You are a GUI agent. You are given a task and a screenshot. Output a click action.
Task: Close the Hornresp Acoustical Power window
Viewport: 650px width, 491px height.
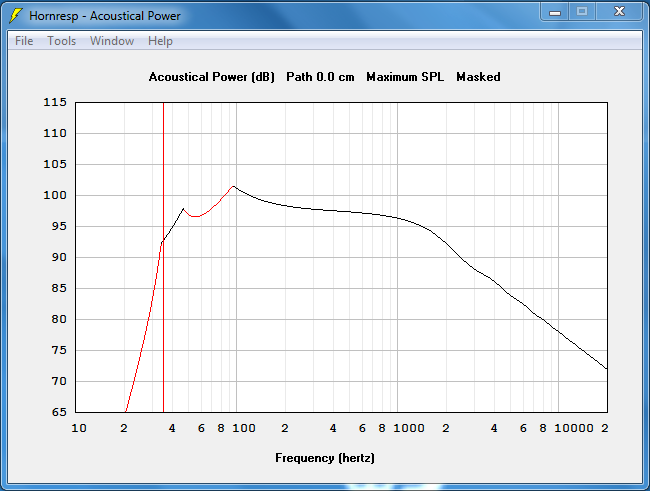click(619, 12)
